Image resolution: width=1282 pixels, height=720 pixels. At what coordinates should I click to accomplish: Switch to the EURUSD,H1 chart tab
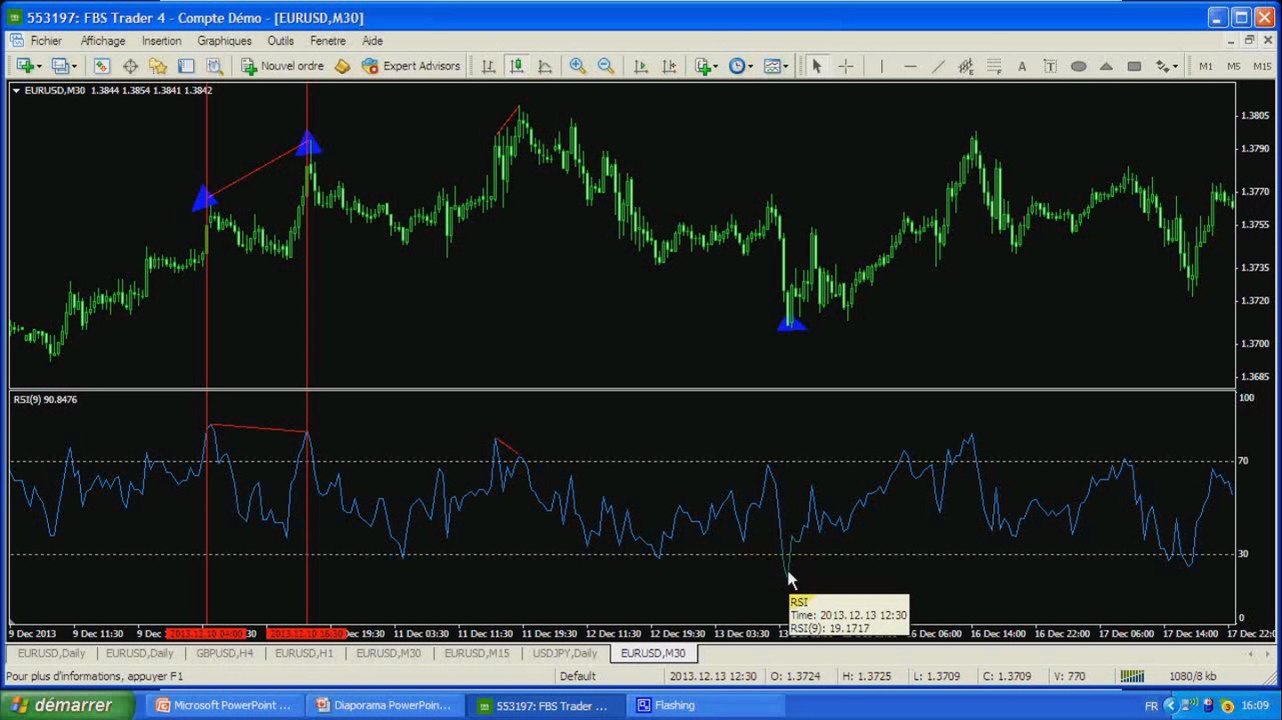pos(304,653)
